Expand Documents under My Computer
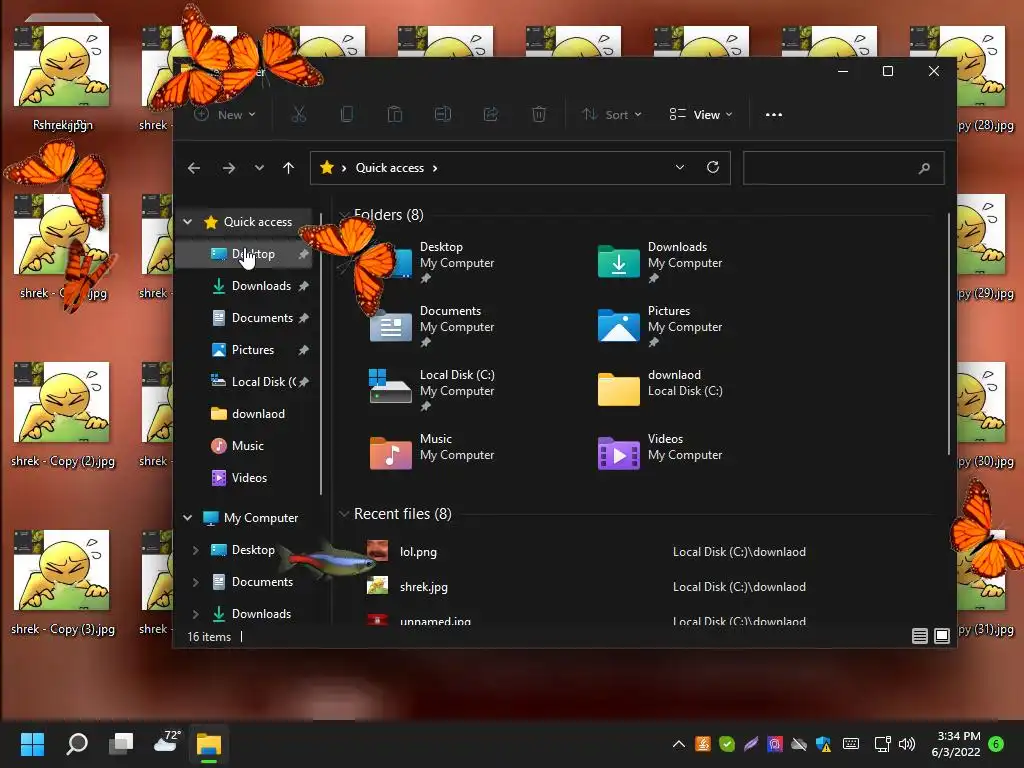Screen dimensions: 1024x768 click(x=195, y=582)
